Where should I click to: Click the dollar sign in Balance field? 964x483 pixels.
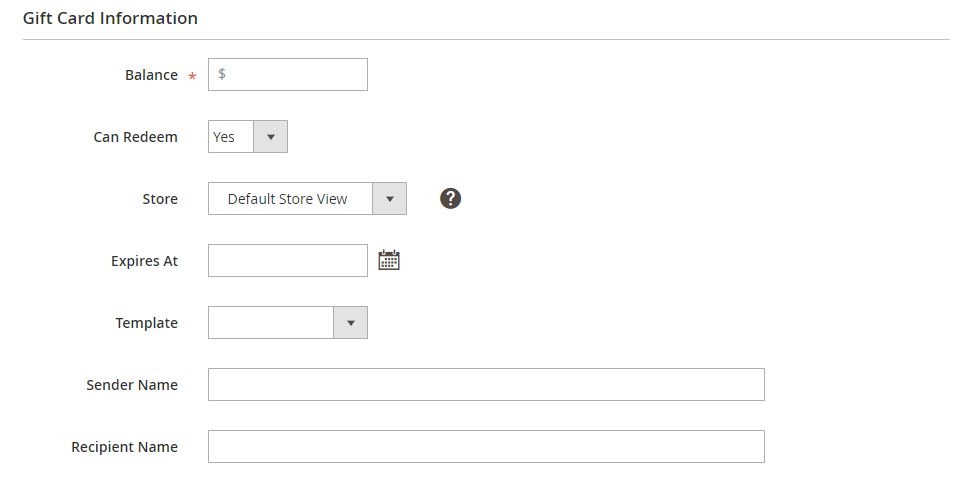pyautogui.click(x=222, y=74)
